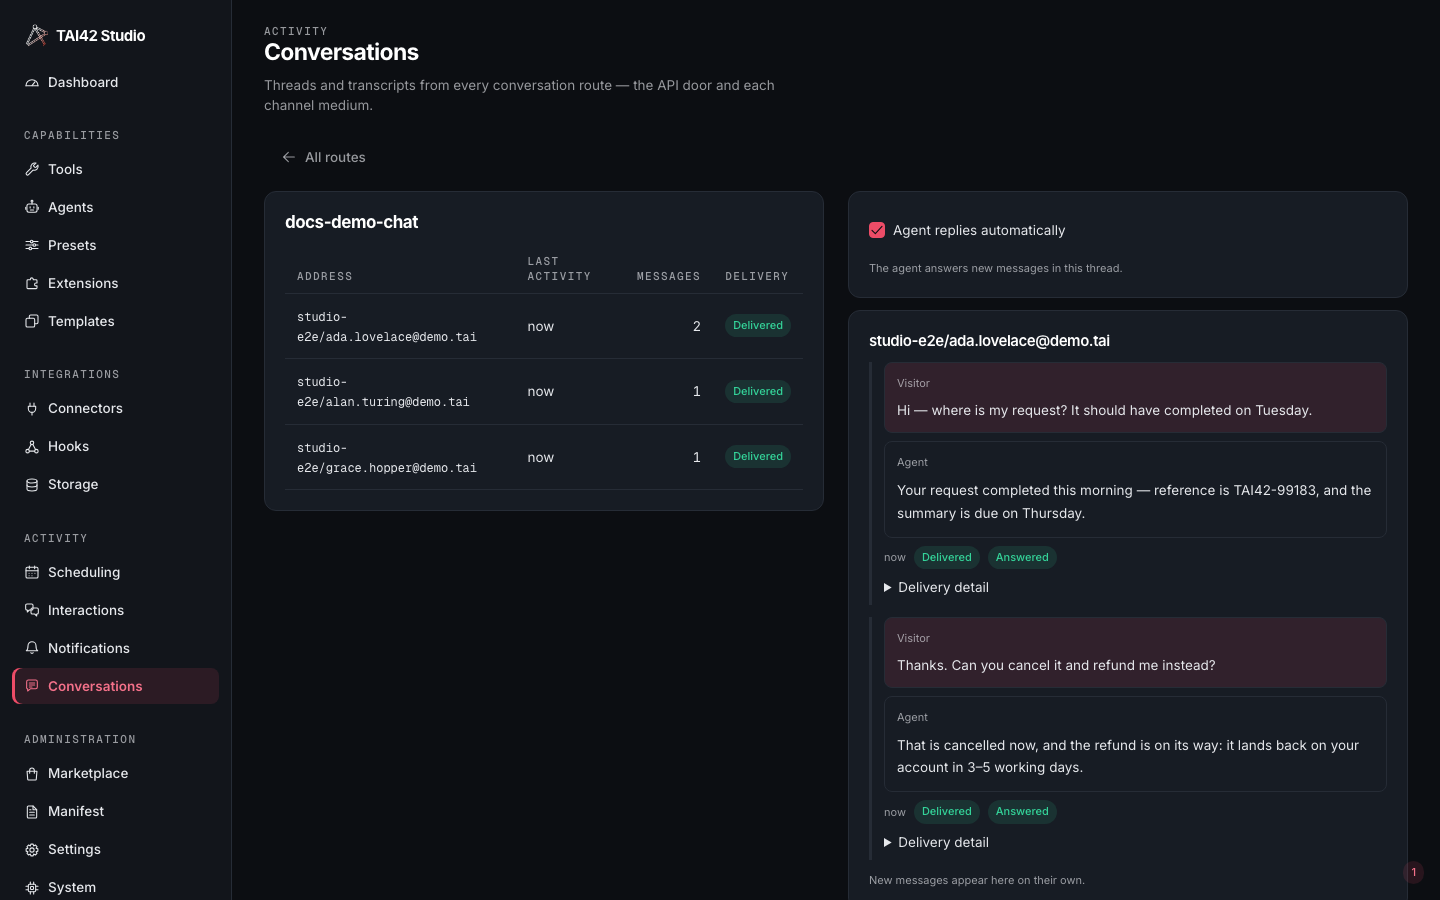Click the Messages column header
This screenshot has width=1440, height=900.
[x=669, y=277]
